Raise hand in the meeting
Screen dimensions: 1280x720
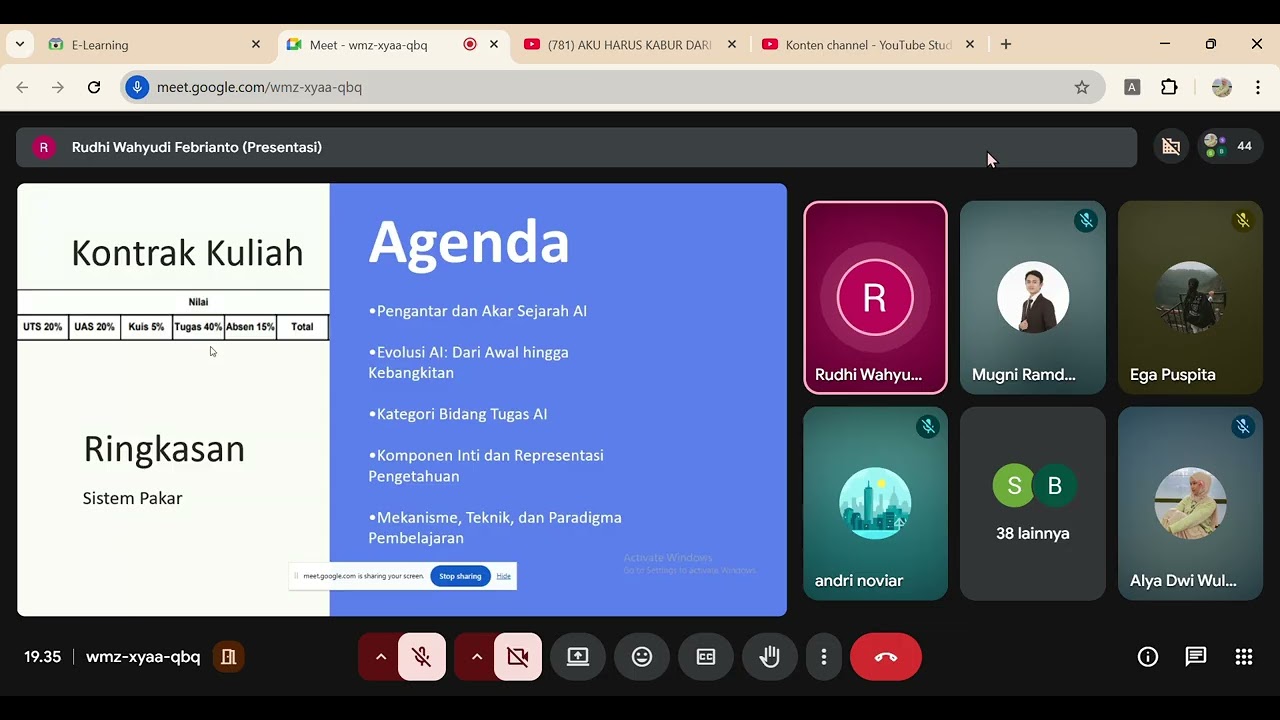[x=770, y=657]
